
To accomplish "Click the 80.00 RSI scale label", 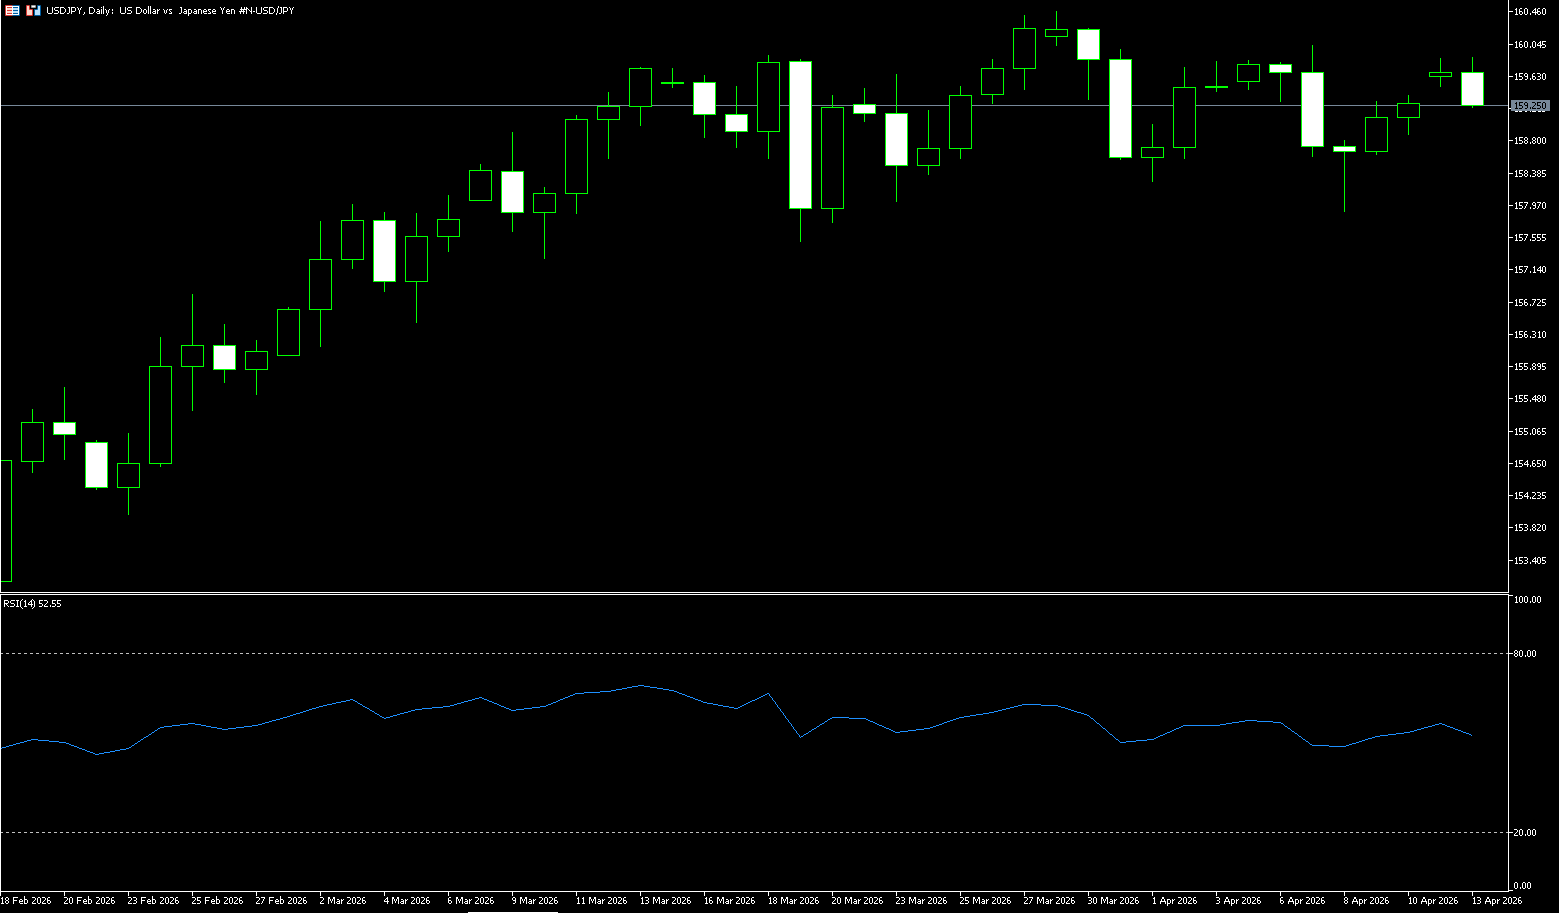I will [x=1525, y=654].
